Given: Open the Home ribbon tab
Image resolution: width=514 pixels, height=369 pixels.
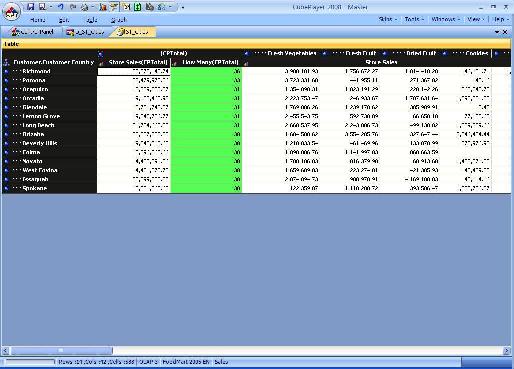Looking at the screenshot, I should tap(38, 20).
